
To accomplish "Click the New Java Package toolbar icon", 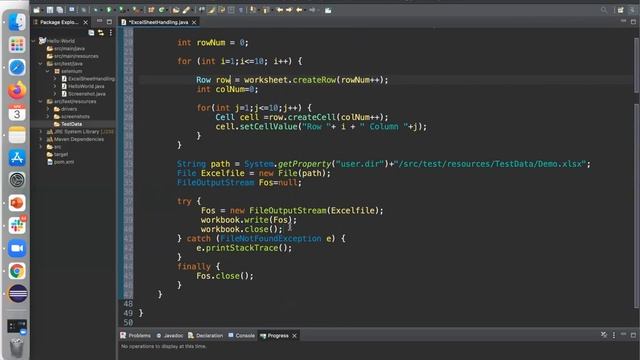I will point(151,10).
